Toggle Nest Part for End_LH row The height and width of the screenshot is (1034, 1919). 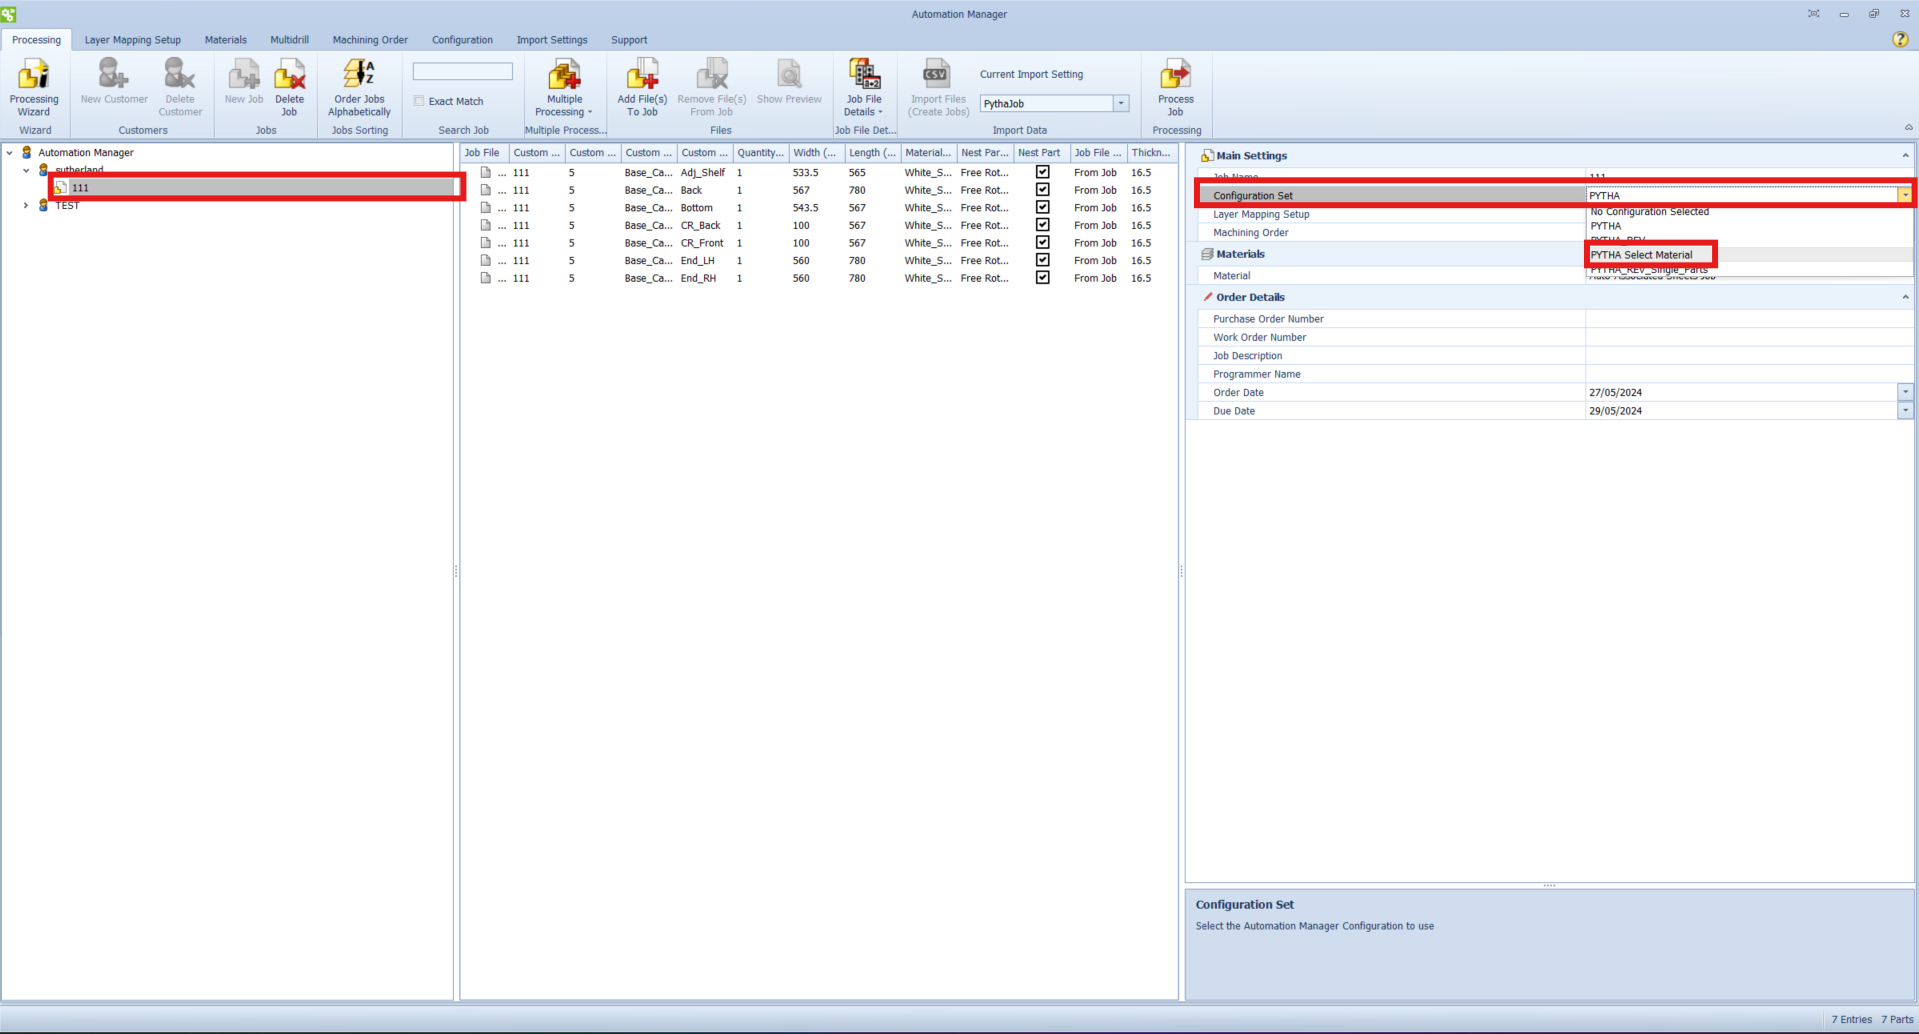1042,260
